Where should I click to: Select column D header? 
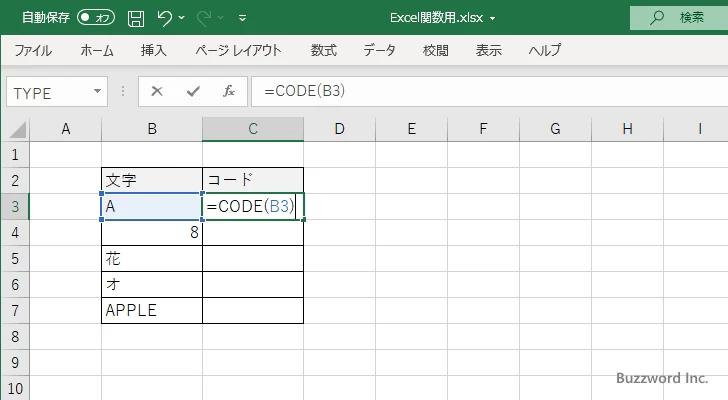coord(339,129)
